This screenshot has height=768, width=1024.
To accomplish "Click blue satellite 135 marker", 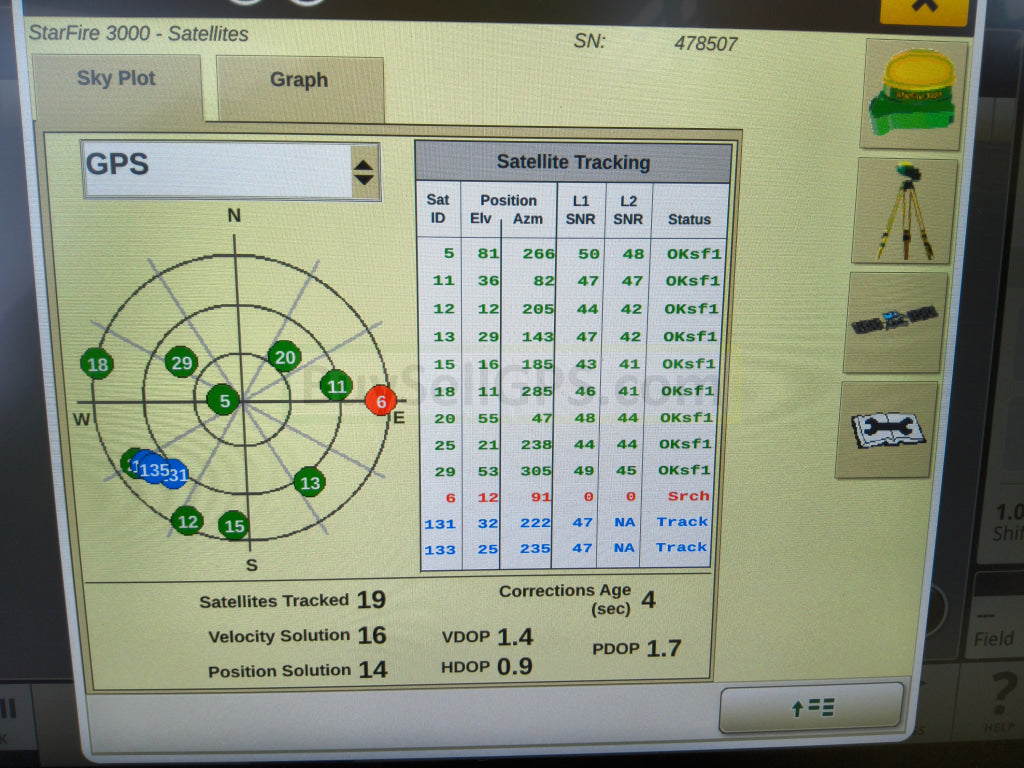I will 154,469.
